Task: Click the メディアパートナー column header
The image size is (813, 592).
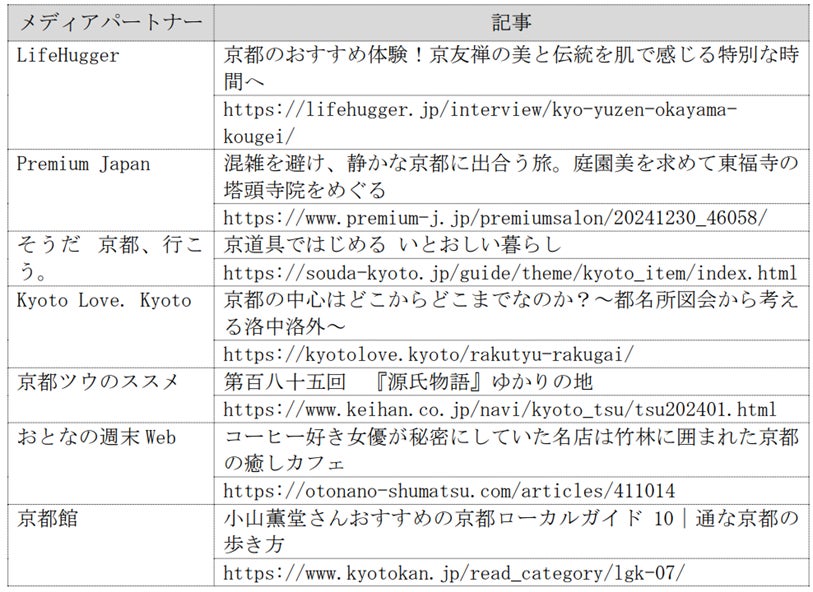Action: point(110,22)
